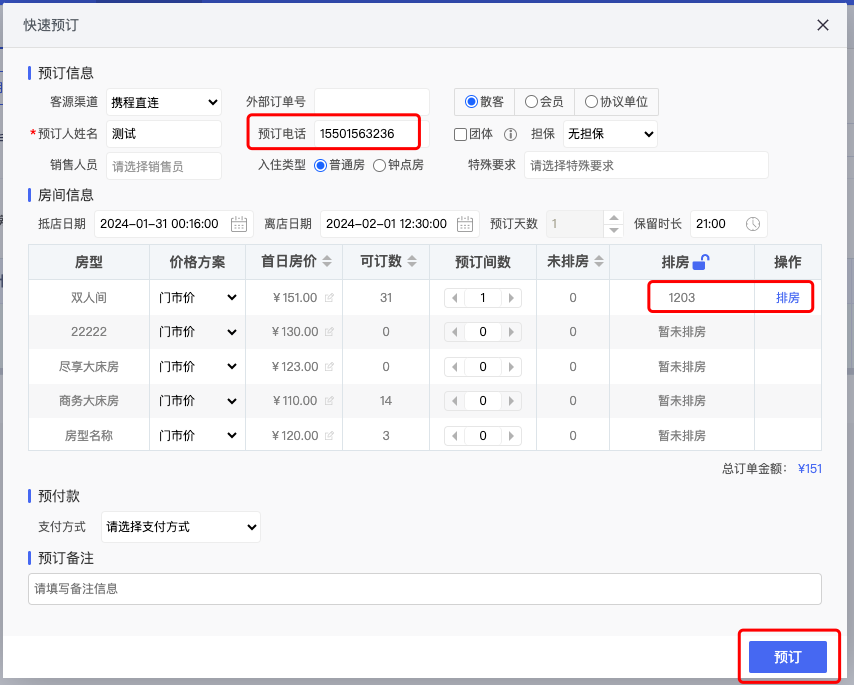The image size is (854, 685).
Task: Select the 协议单位 radio option
Action: tap(591, 102)
